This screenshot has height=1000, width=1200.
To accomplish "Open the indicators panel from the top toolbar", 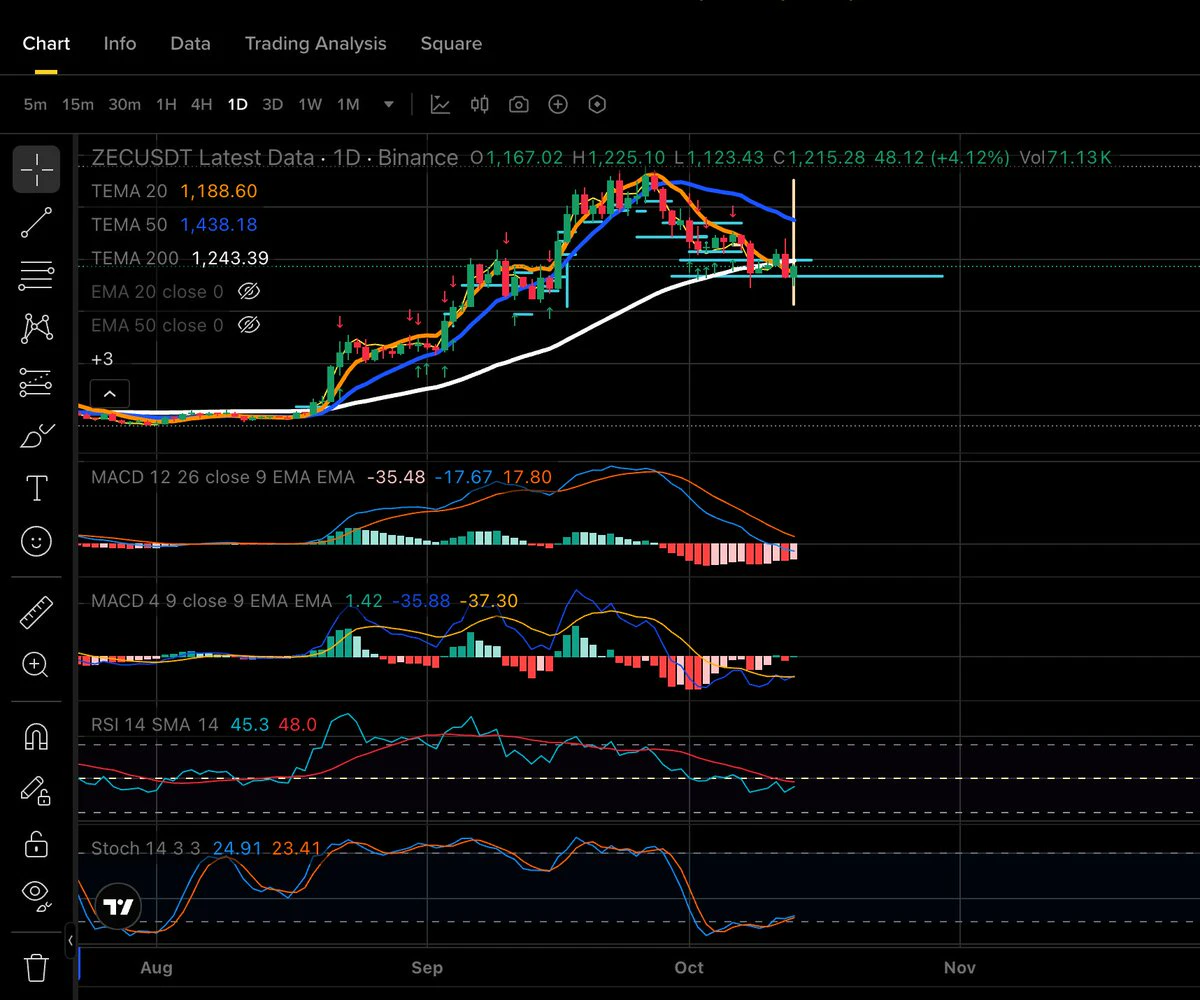I will (440, 104).
